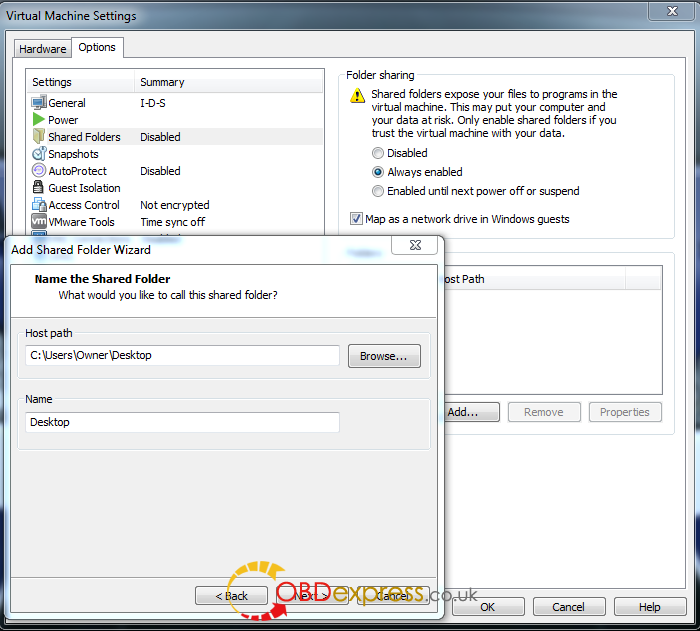Viewport: 700px width, 631px height.
Task: Toggle Map as a network drive checkbox
Action: coord(356,219)
